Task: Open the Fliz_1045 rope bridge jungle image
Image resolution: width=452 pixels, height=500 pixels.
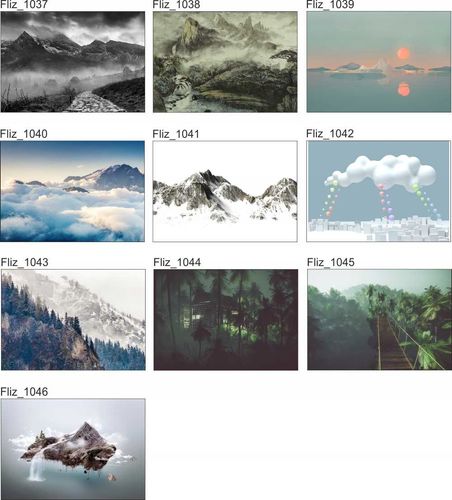Action: click(x=379, y=320)
